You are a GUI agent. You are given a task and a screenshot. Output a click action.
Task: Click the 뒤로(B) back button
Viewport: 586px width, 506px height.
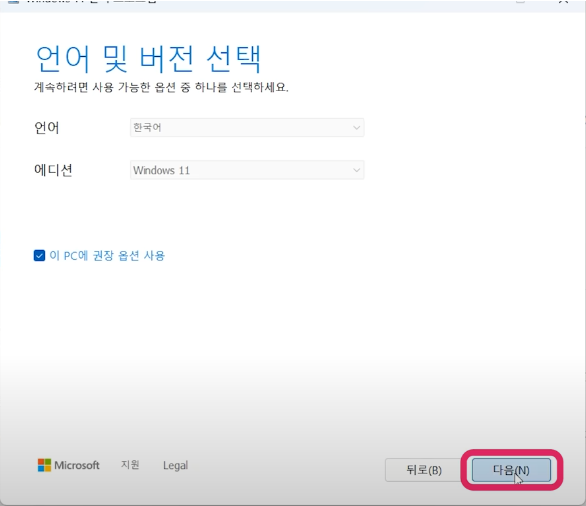(424, 470)
